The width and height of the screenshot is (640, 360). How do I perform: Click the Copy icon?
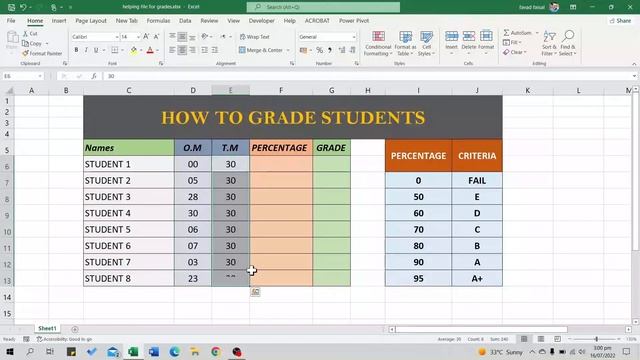(x=26, y=43)
